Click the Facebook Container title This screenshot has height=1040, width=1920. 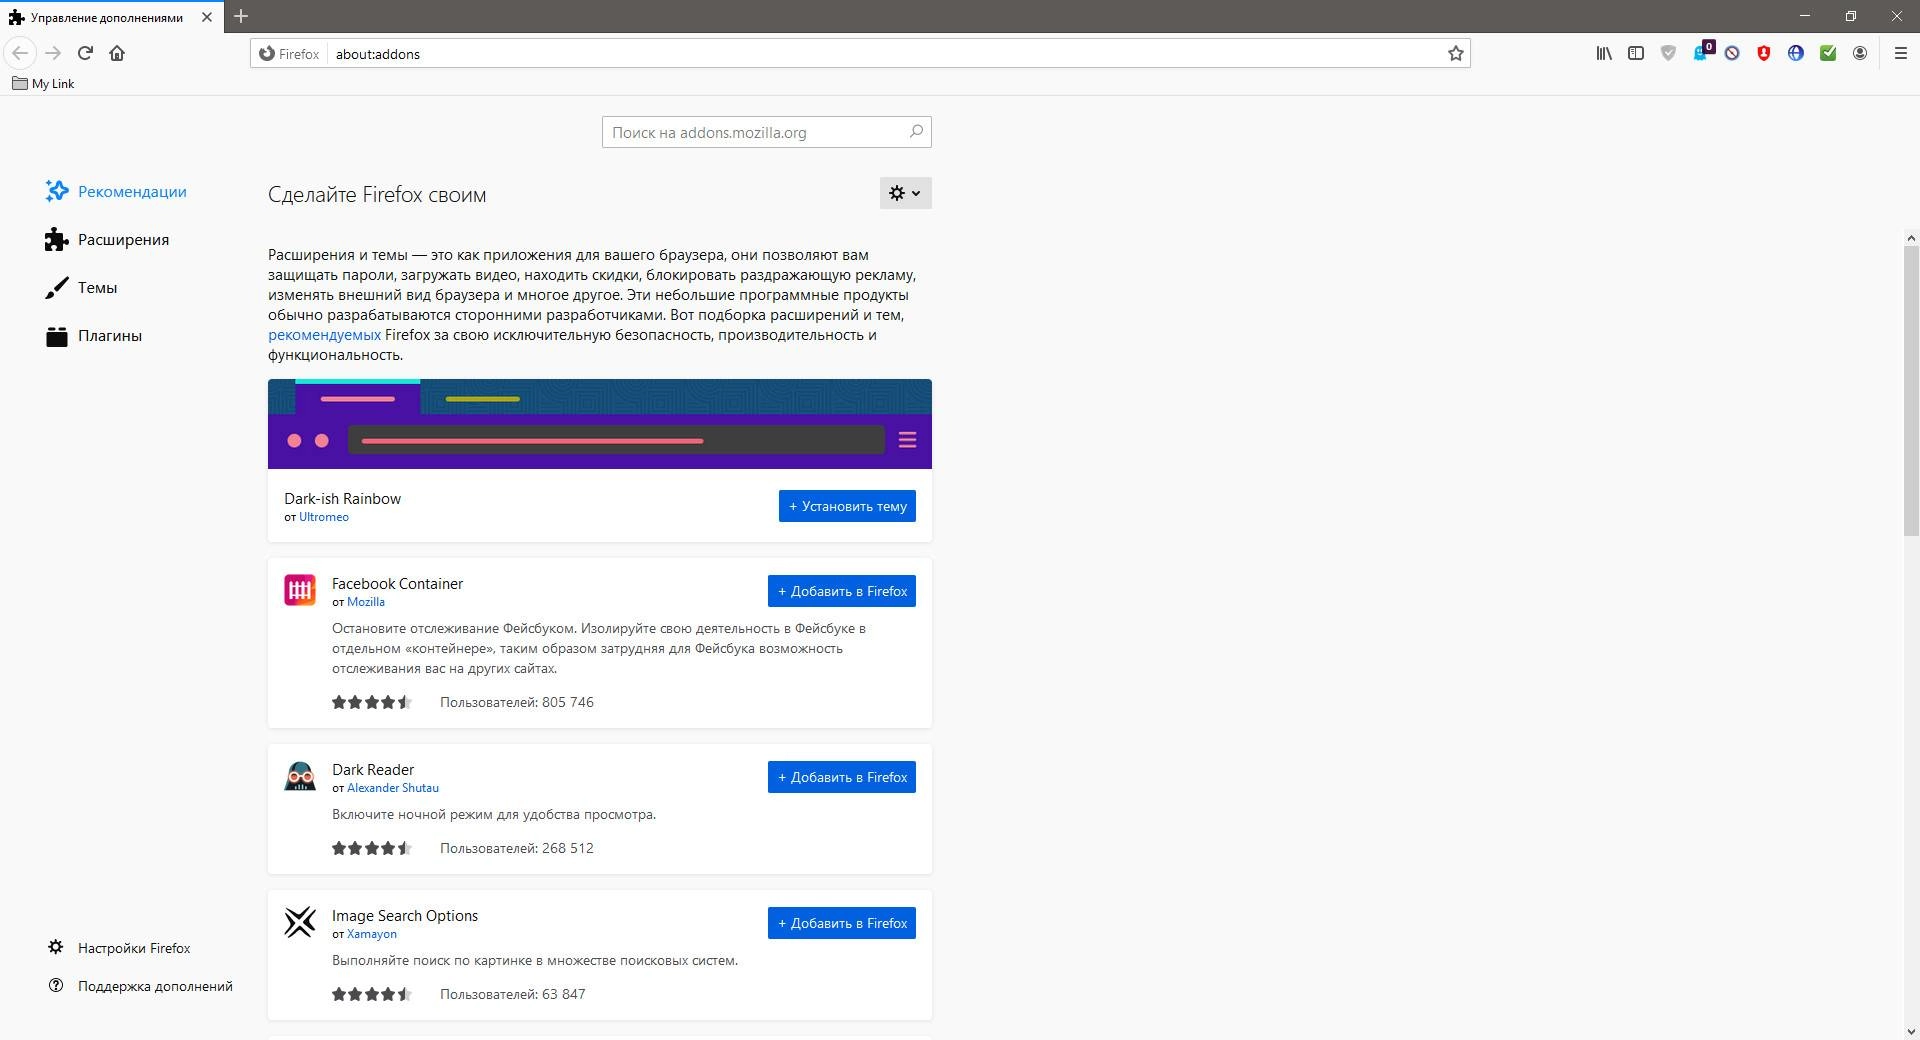pos(397,584)
